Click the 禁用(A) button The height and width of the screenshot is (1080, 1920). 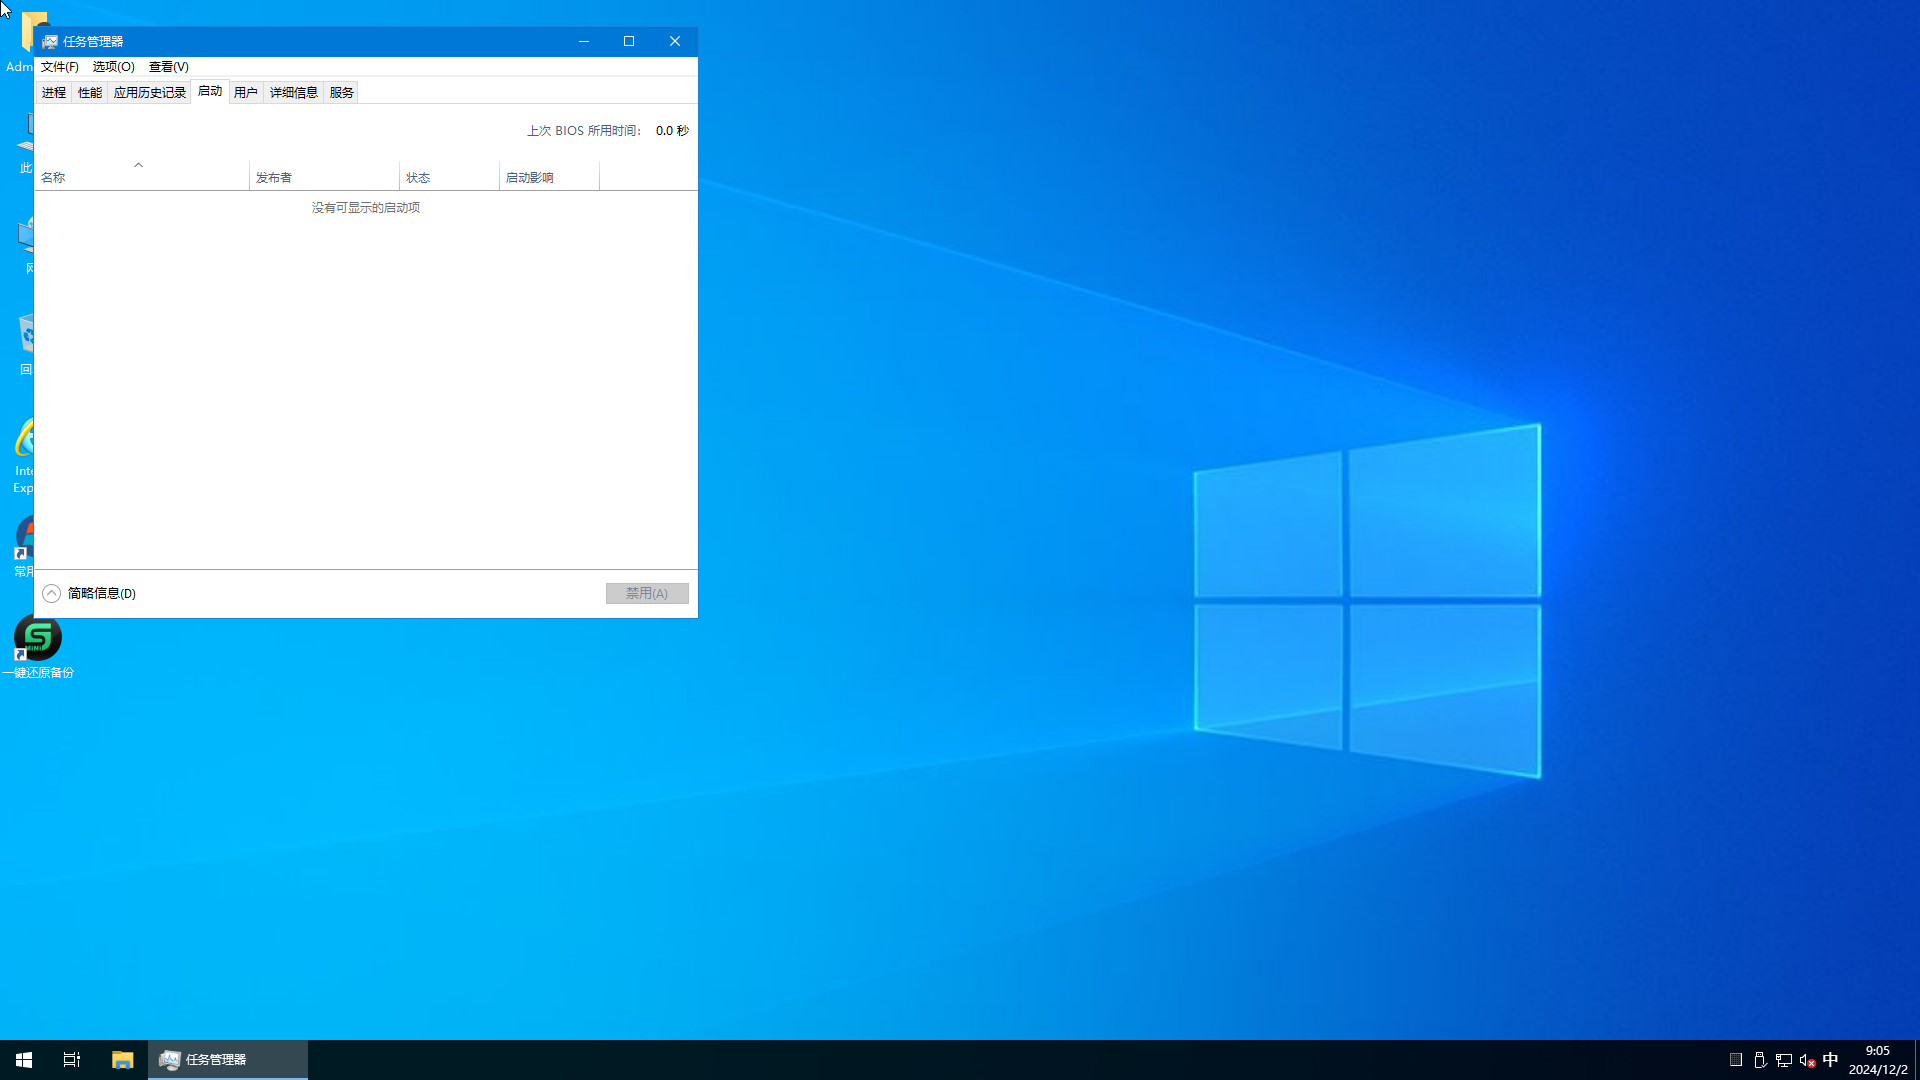[647, 594]
